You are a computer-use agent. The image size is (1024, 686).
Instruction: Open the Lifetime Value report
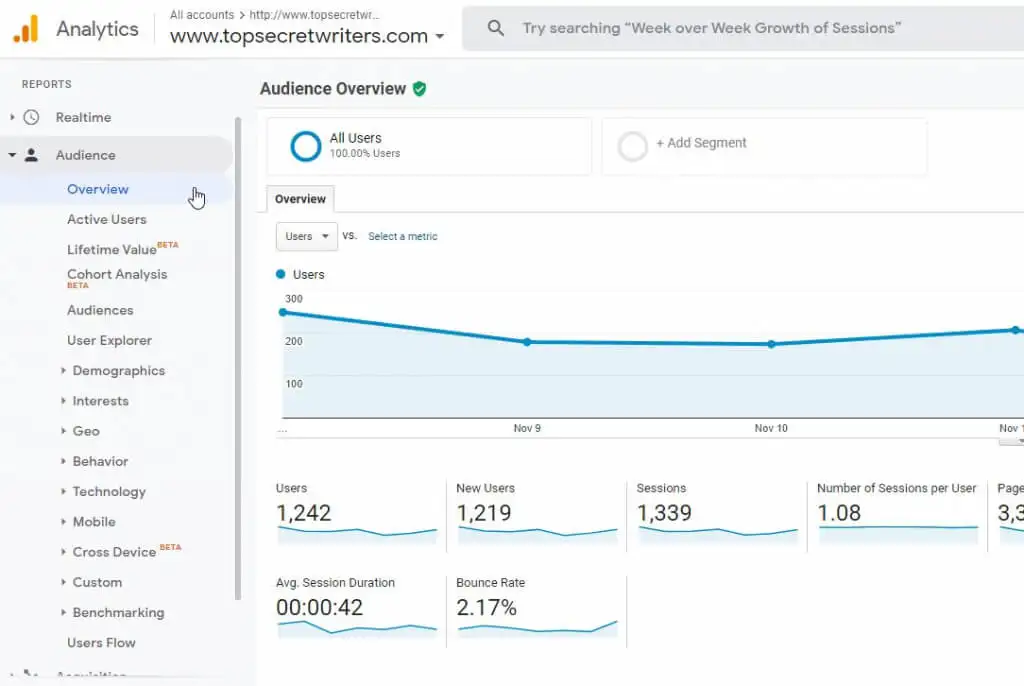(x=112, y=250)
